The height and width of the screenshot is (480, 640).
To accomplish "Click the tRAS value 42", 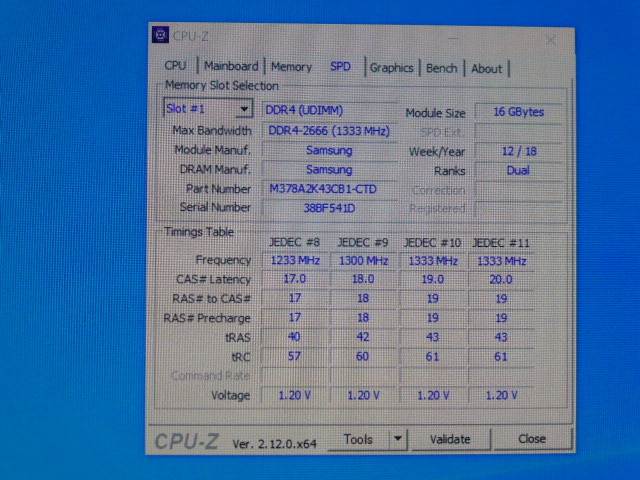I will 363,337.
